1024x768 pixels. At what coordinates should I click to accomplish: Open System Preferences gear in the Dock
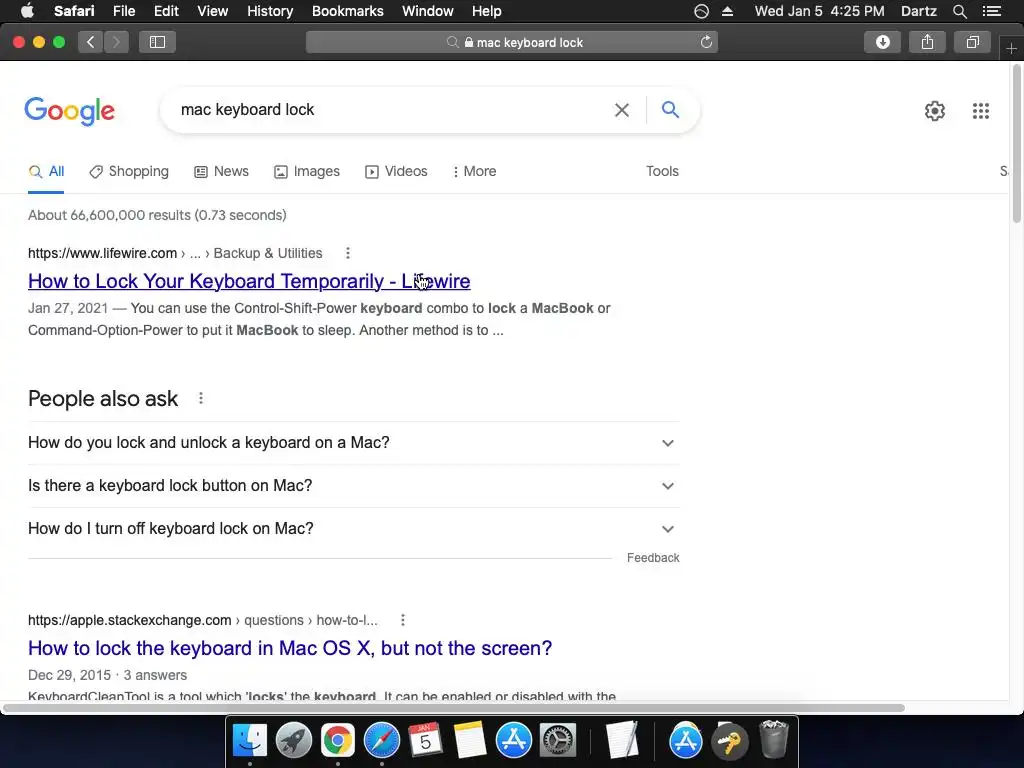click(x=557, y=741)
